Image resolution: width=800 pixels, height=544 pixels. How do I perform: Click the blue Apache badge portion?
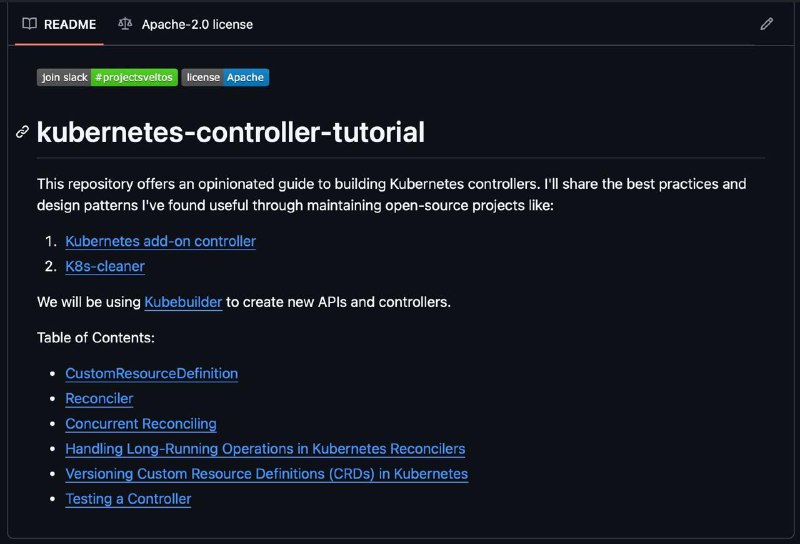pos(246,77)
